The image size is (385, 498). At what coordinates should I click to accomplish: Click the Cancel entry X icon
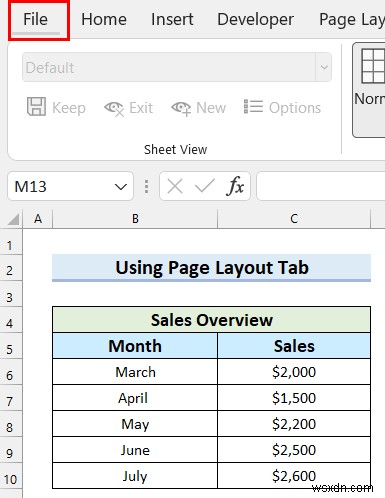pyautogui.click(x=175, y=186)
